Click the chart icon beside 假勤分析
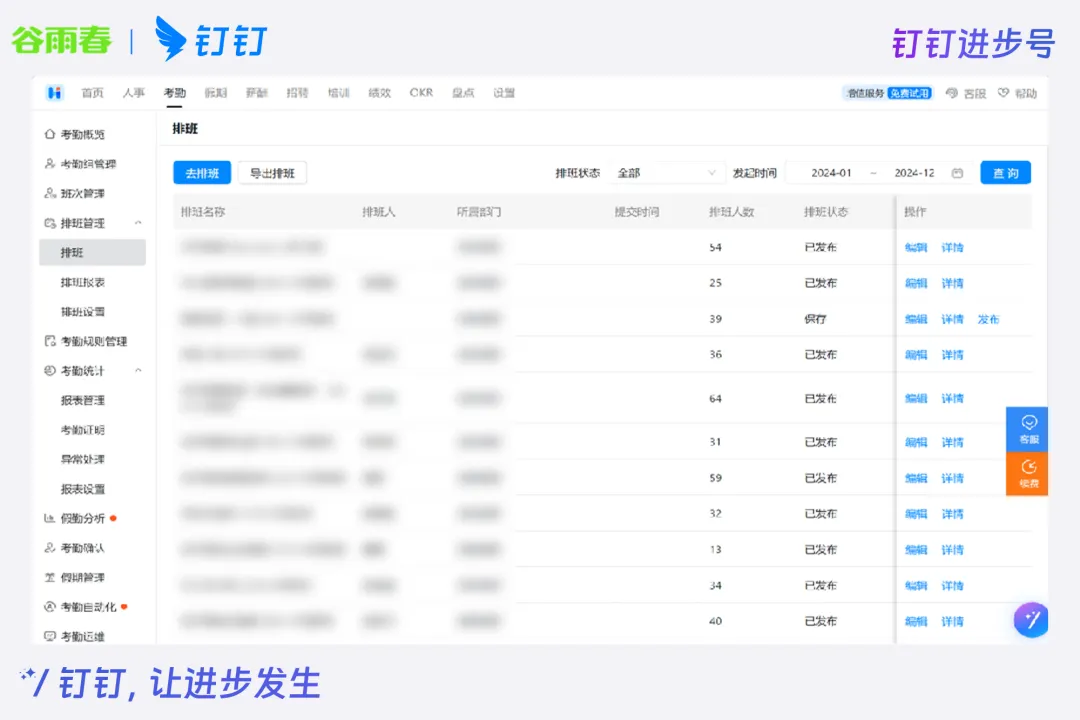Screen dimensions: 1080x720 click(x=50, y=518)
